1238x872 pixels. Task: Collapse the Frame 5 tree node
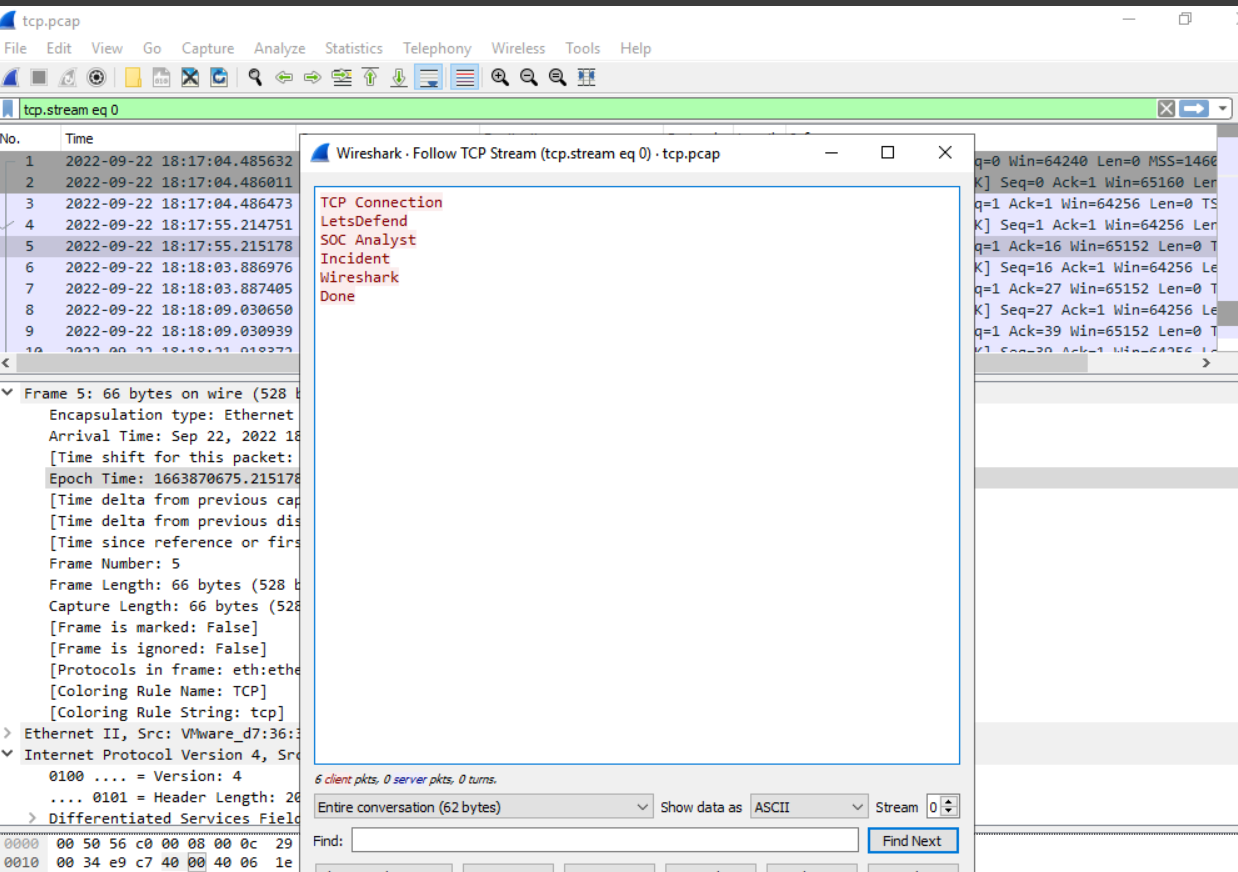[x=8, y=393]
